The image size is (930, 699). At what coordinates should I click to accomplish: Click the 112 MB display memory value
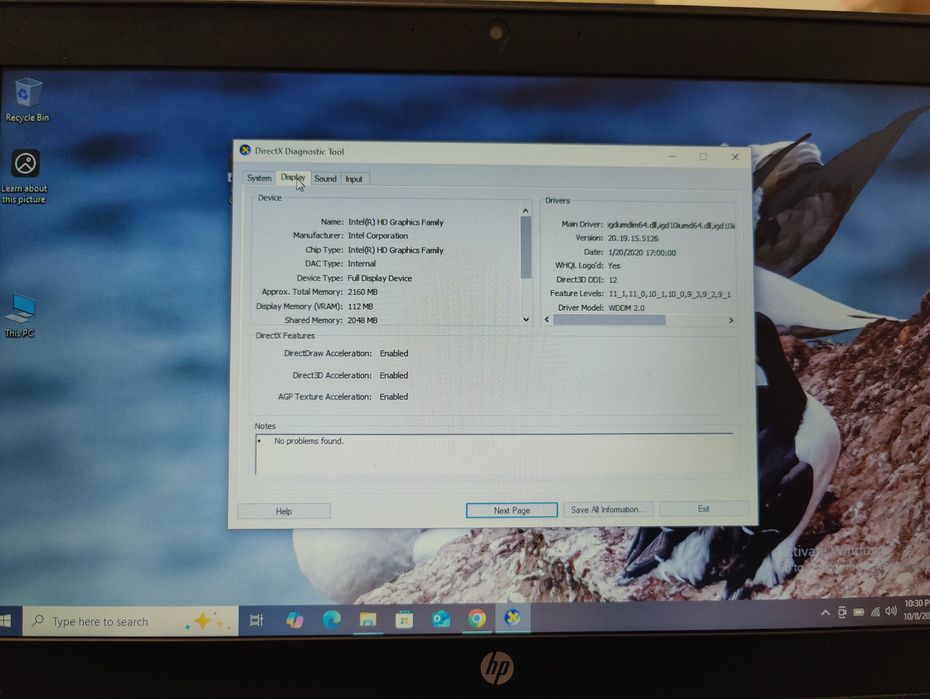click(x=360, y=307)
